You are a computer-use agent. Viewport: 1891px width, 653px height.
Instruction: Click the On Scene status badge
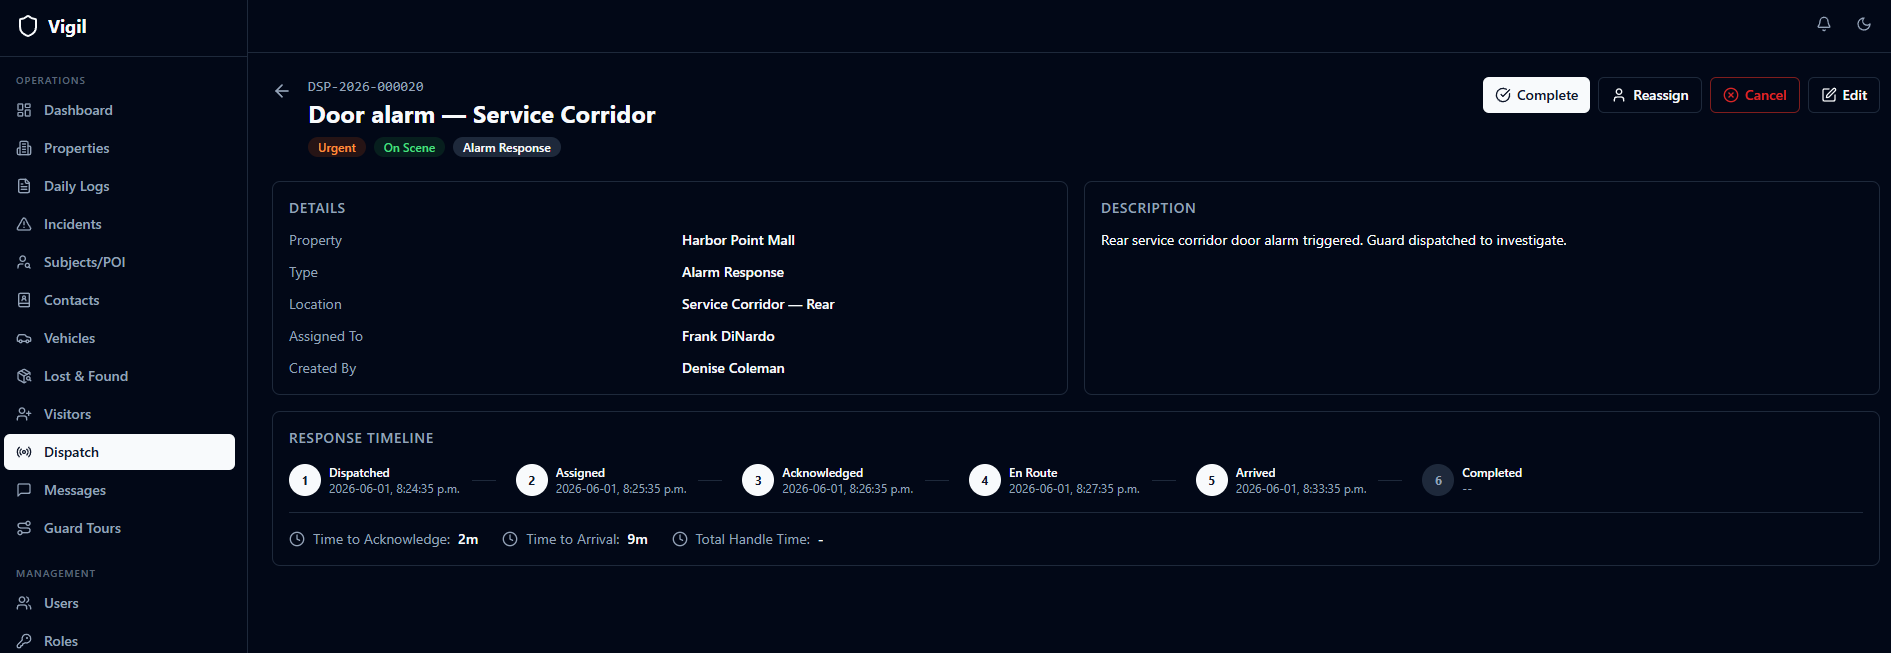(409, 148)
